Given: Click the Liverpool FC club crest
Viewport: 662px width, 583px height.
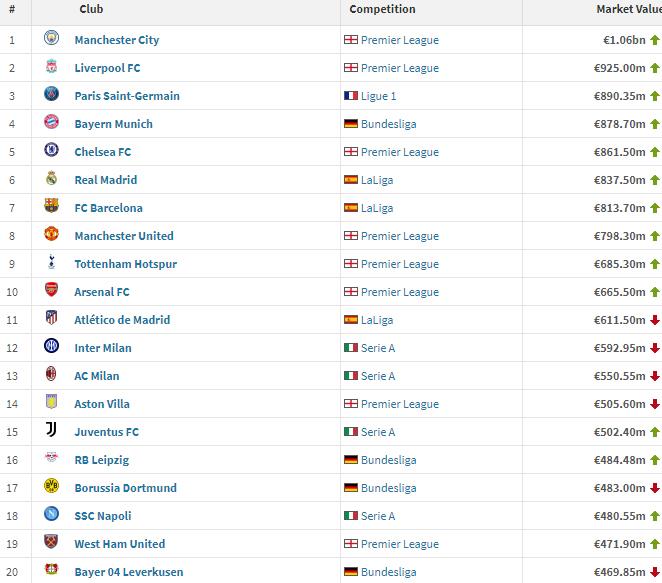Looking at the screenshot, I should tap(51, 67).
